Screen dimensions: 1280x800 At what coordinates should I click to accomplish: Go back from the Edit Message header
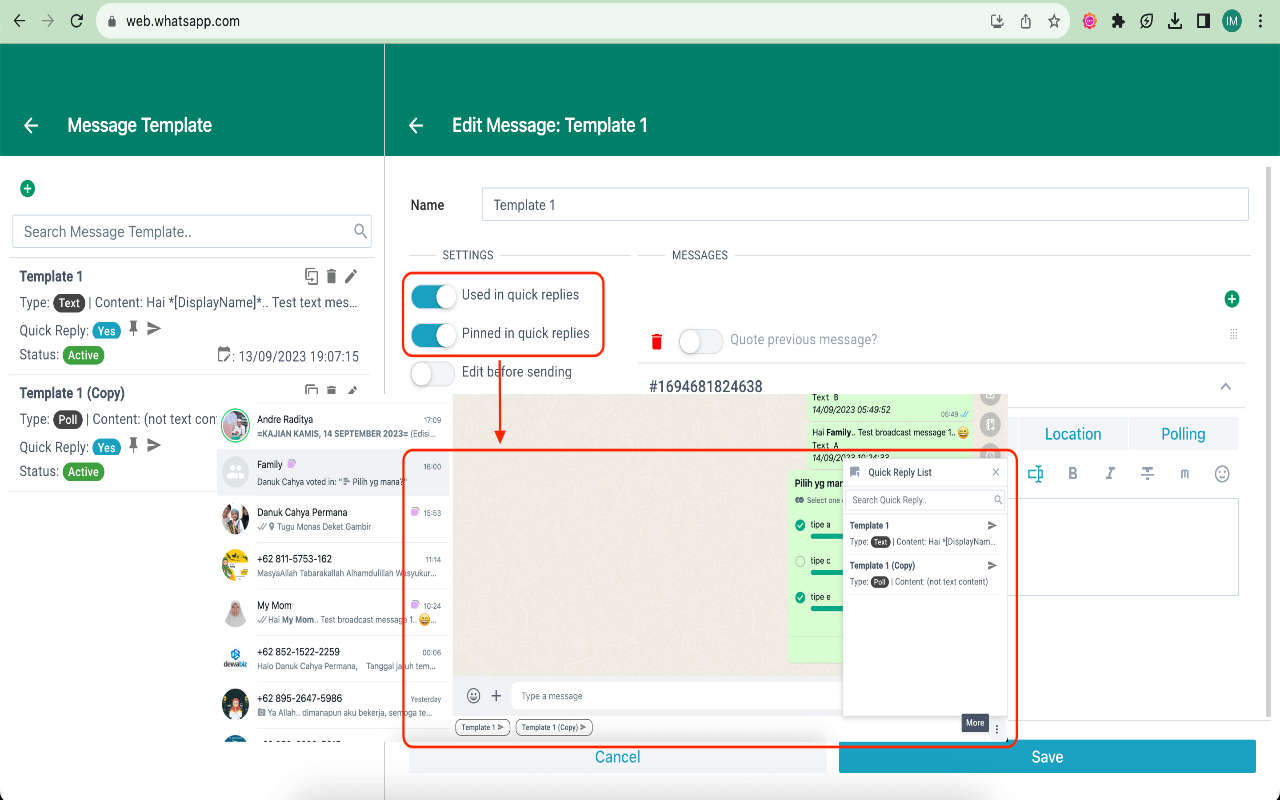click(x=416, y=125)
